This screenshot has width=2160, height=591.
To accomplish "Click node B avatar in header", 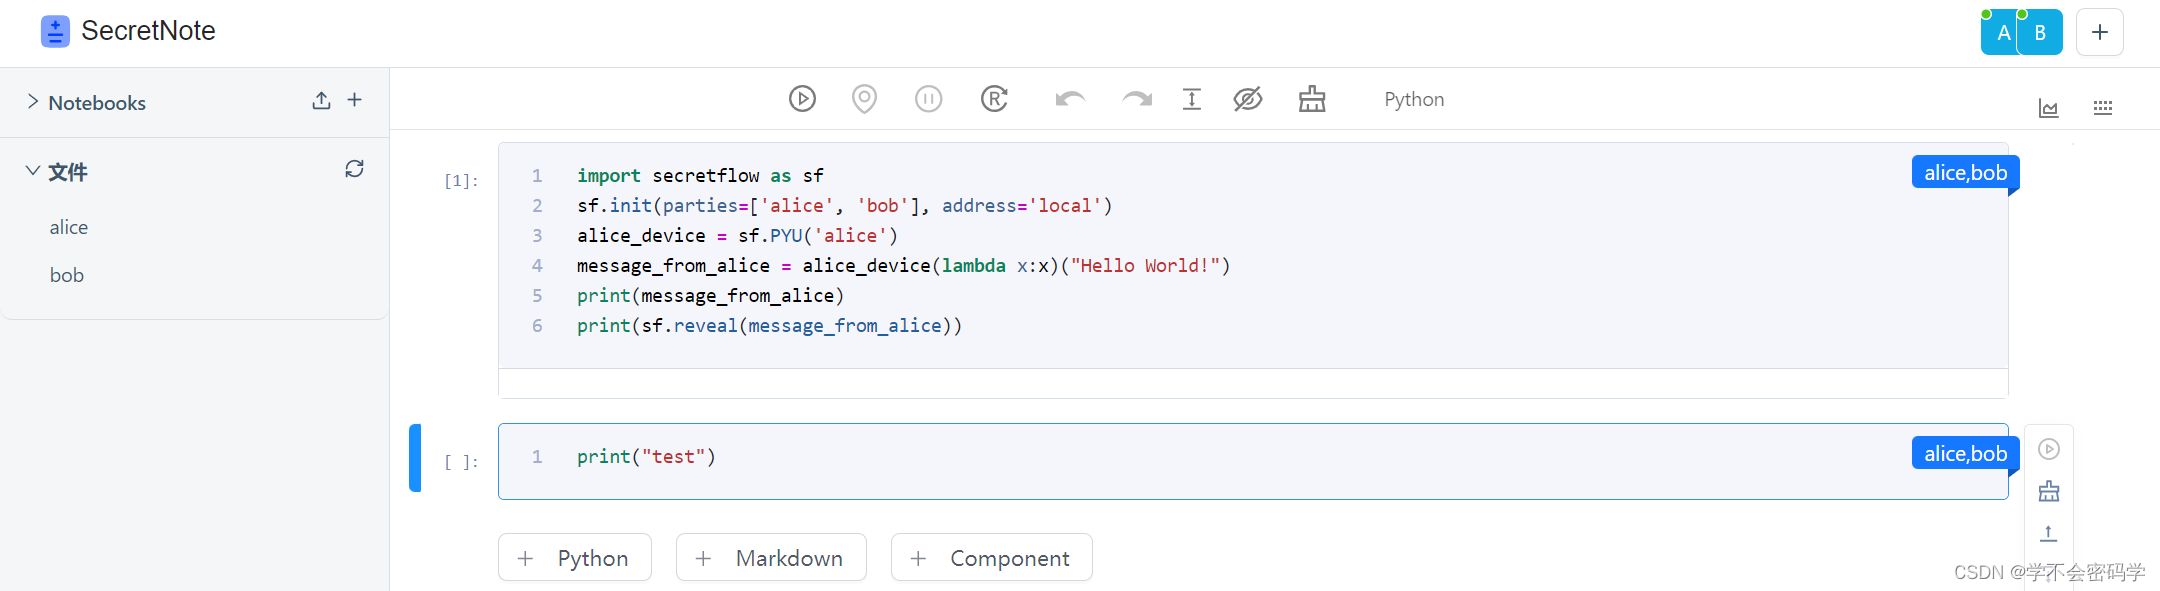I will point(2040,32).
